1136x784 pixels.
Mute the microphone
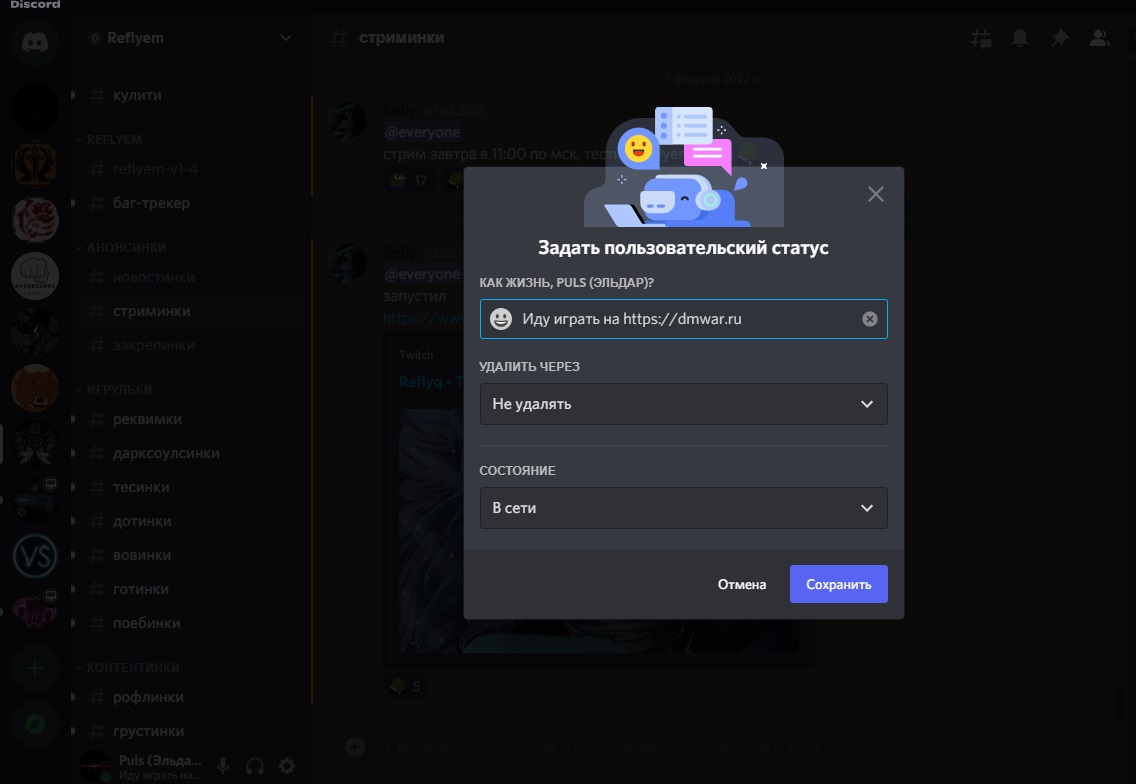click(223, 766)
